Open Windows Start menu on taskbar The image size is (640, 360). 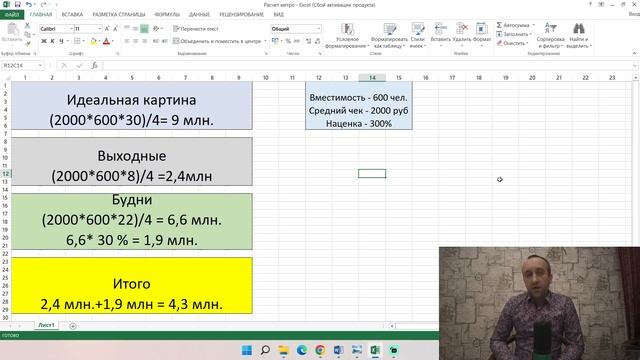coord(247,350)
